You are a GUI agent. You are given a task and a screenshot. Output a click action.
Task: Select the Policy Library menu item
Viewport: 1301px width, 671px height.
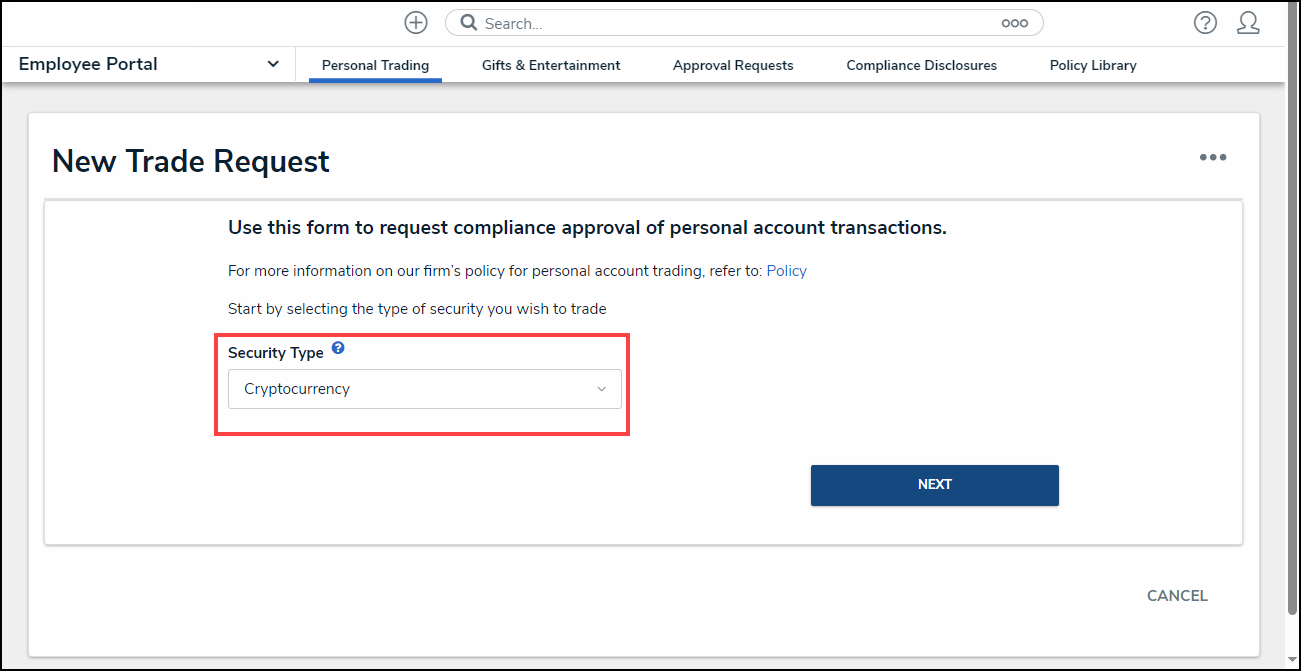pyautogui.click(x=1093, y=65)
